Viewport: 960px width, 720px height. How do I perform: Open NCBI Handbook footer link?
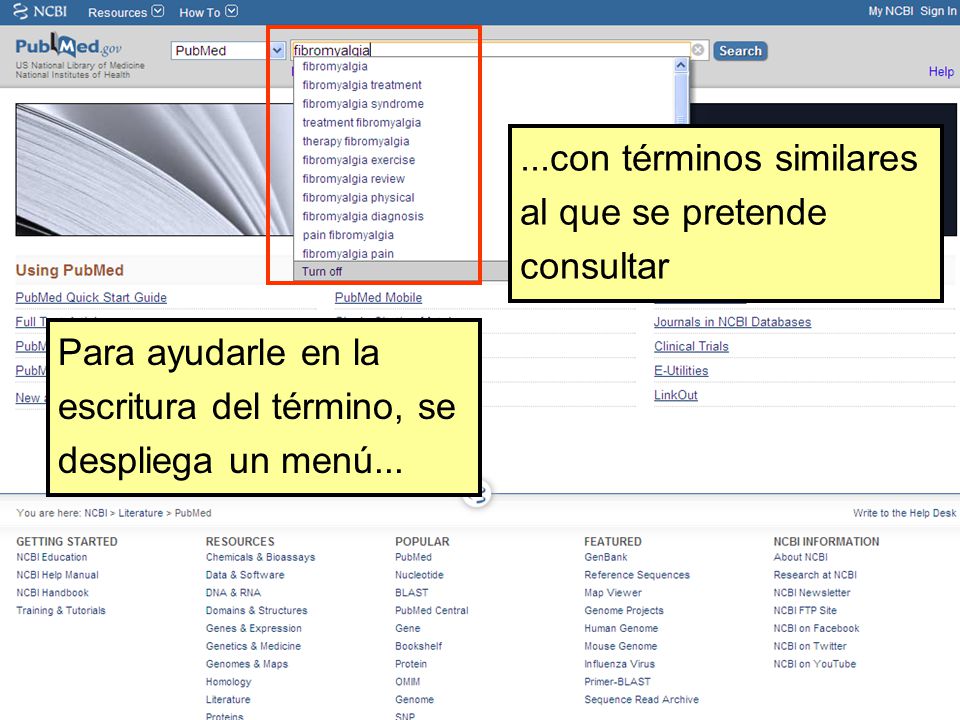coord(53,593)
